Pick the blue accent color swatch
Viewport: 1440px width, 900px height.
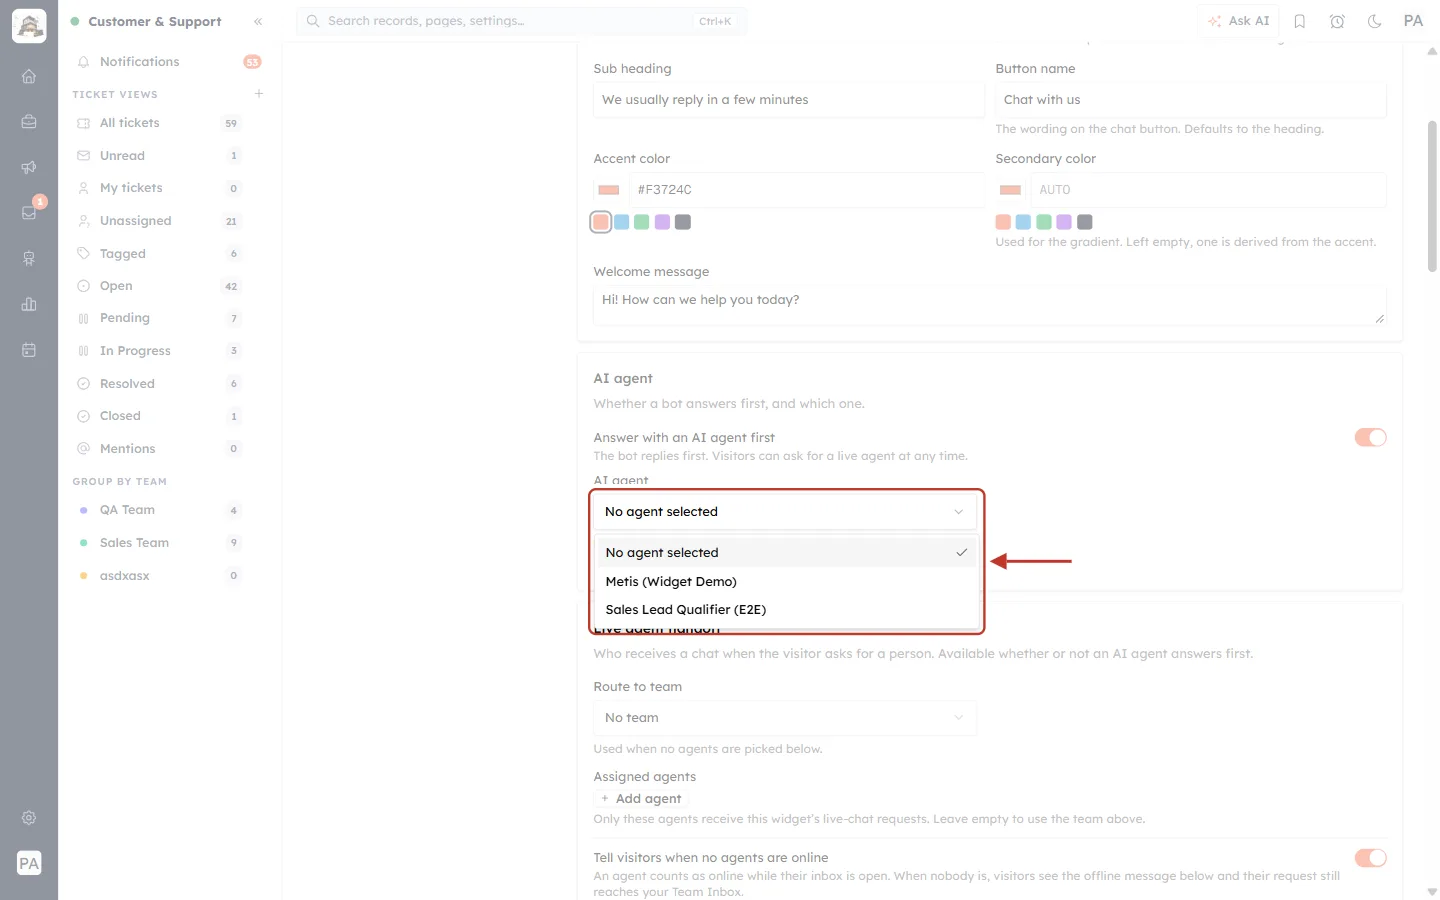click(621, 222)
